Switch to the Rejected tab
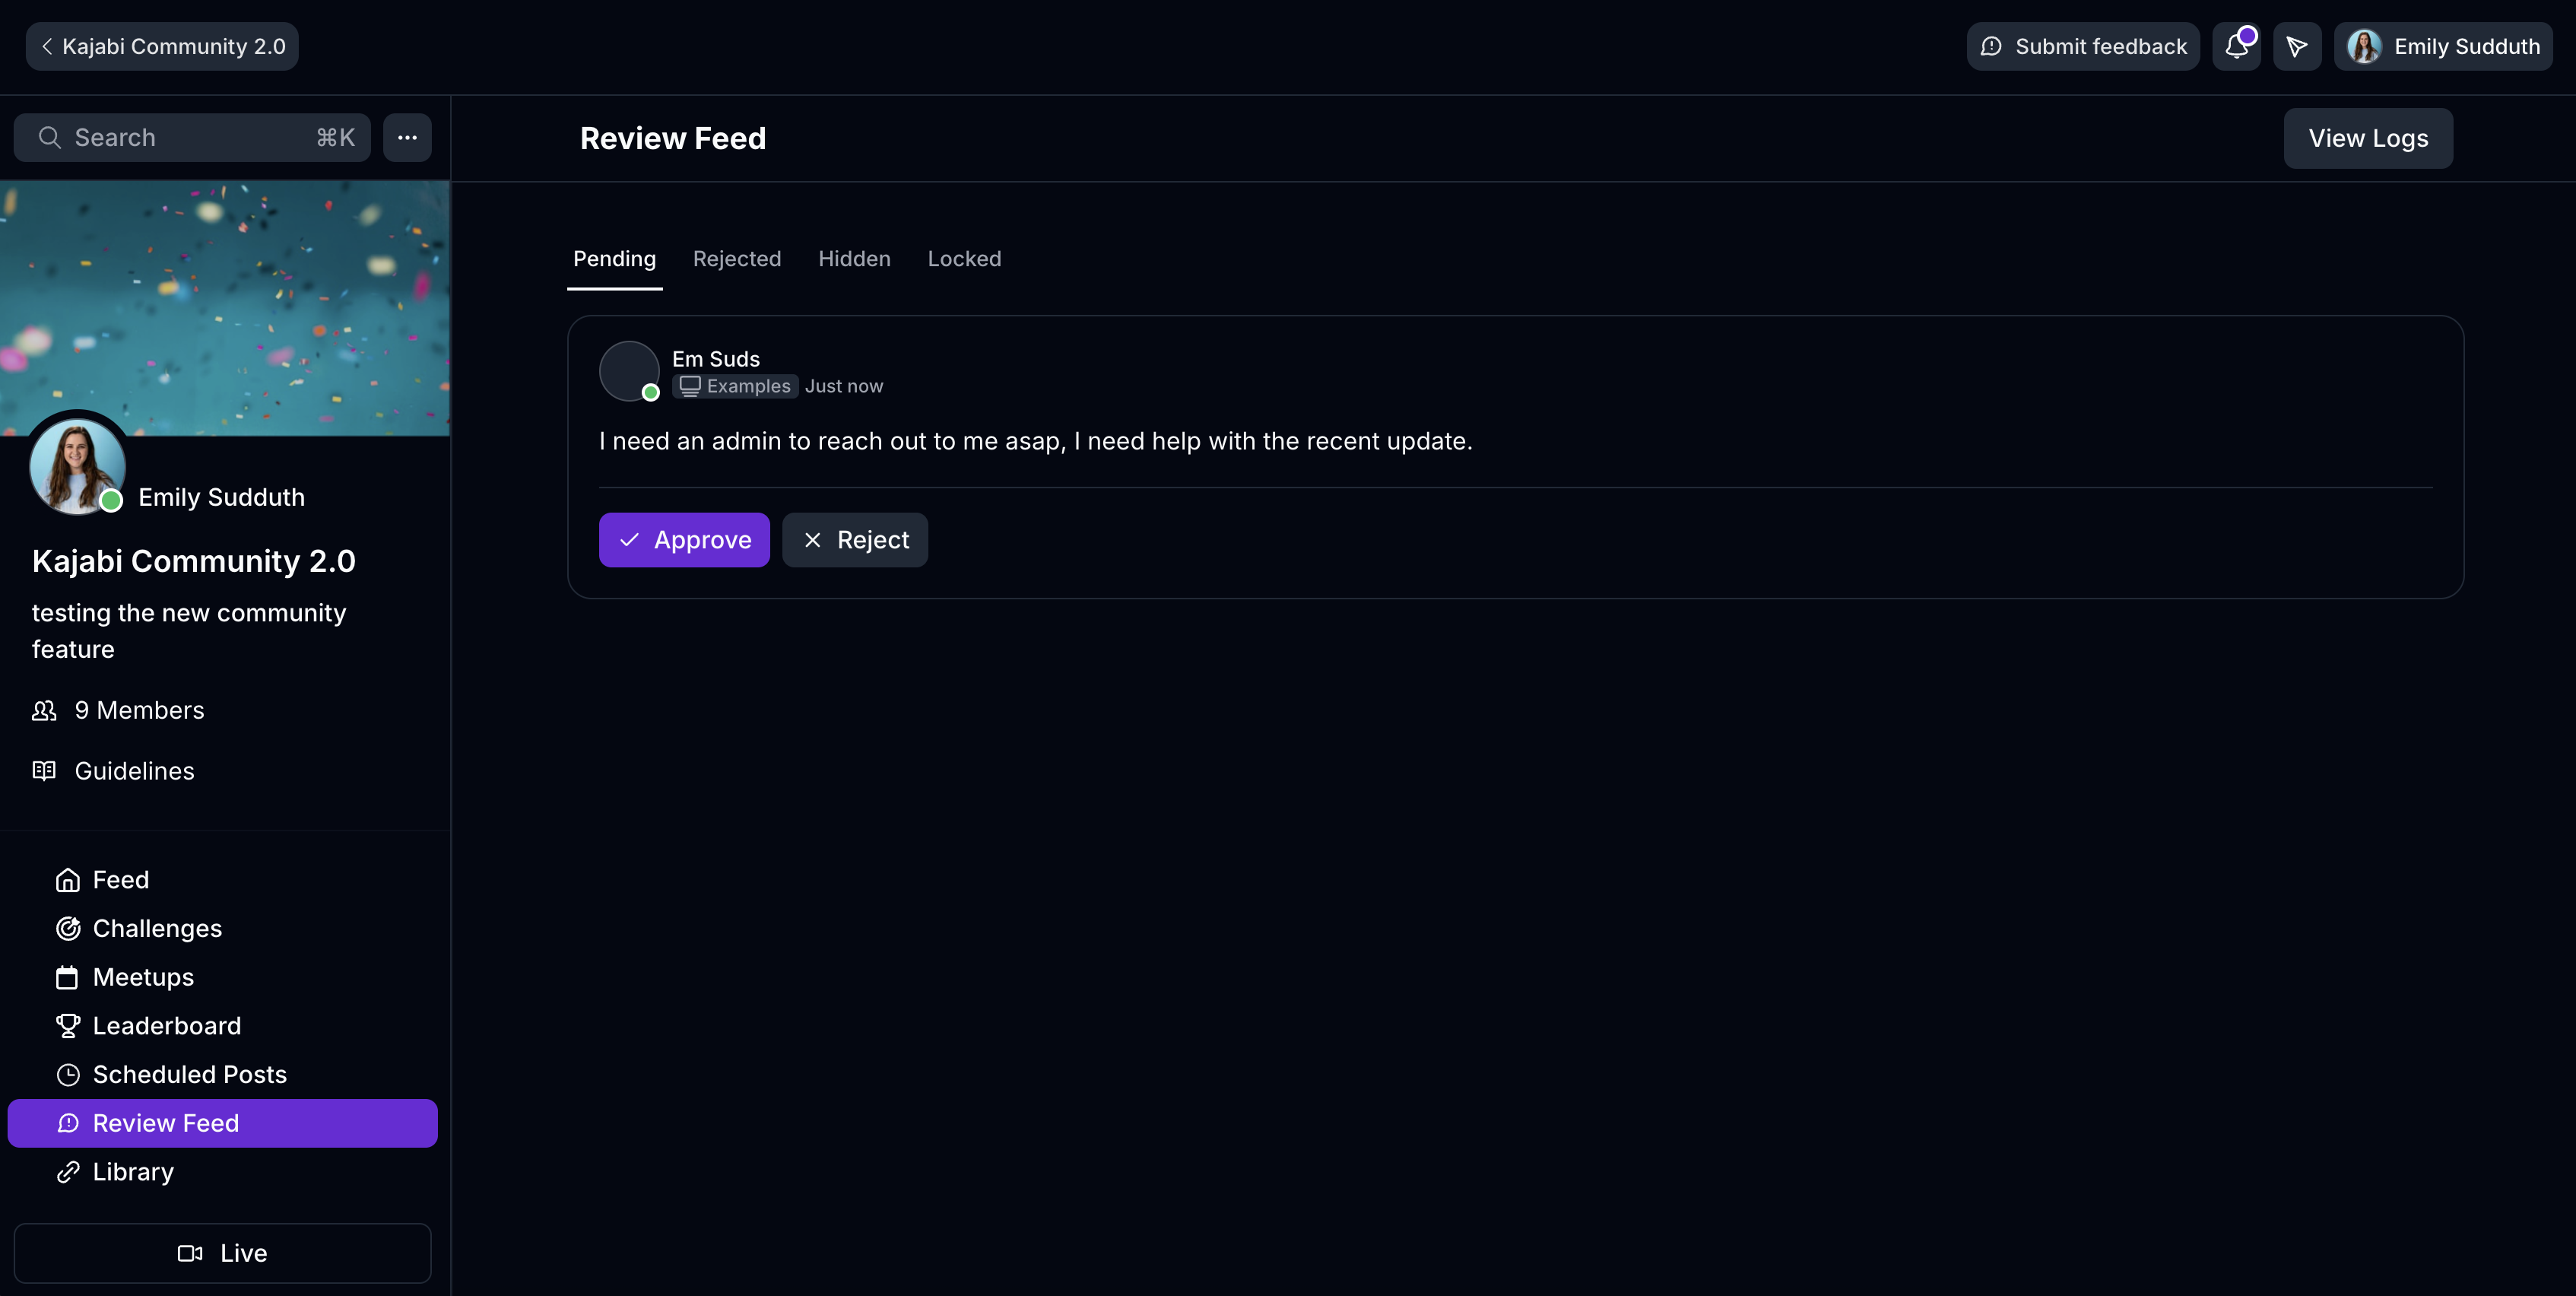2576x1296 pixels. pyautogui.click(x=737, y=259)
